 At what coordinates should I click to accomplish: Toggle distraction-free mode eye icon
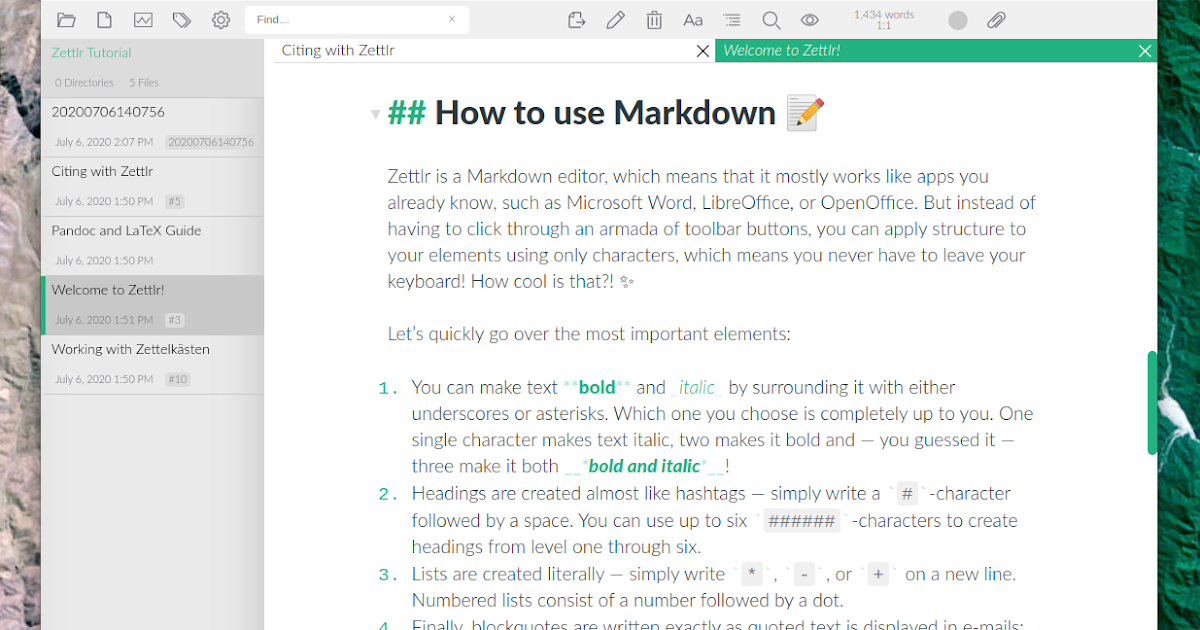(810, 20)
